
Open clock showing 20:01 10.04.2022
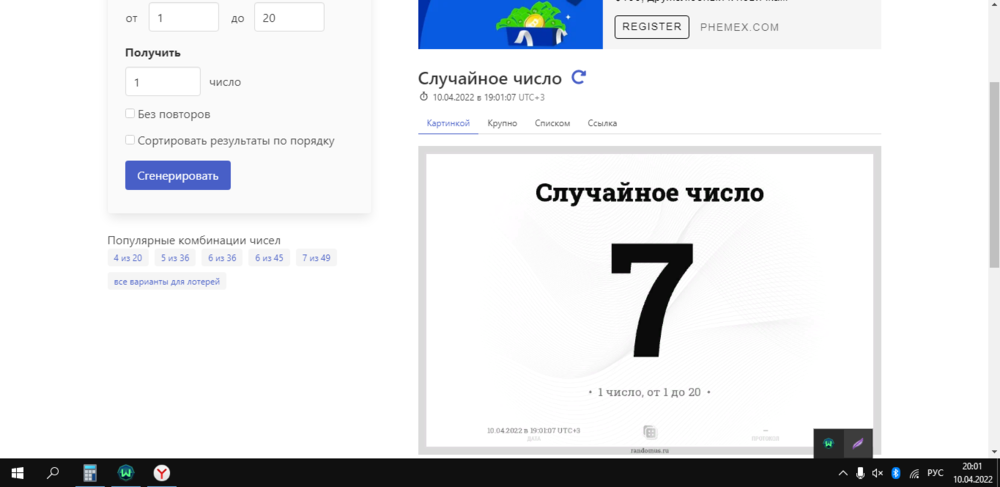coord(973,473)
